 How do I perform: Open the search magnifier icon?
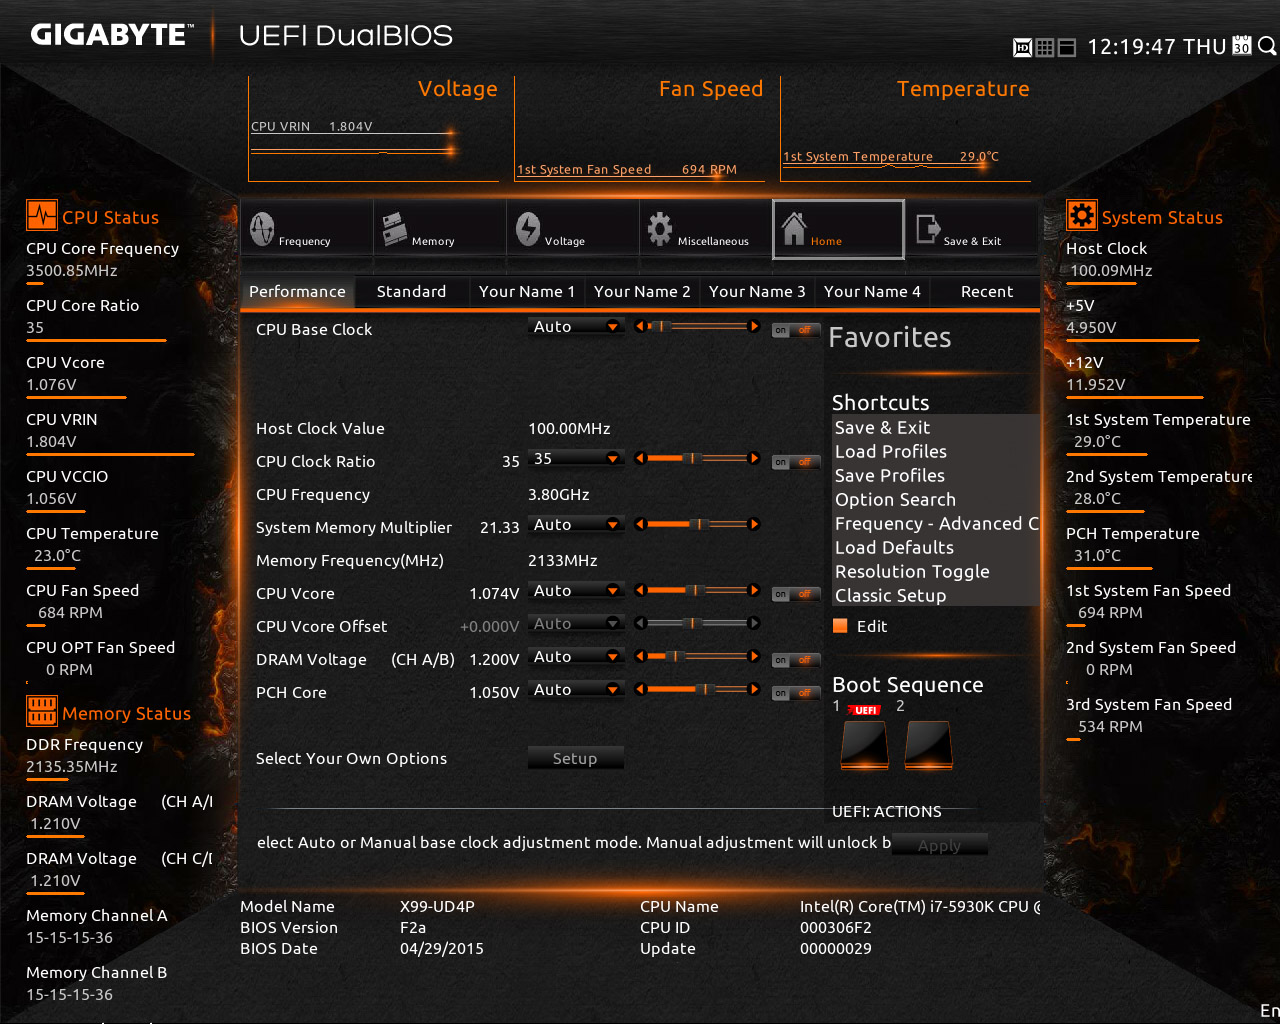[x=1266, y=46]
